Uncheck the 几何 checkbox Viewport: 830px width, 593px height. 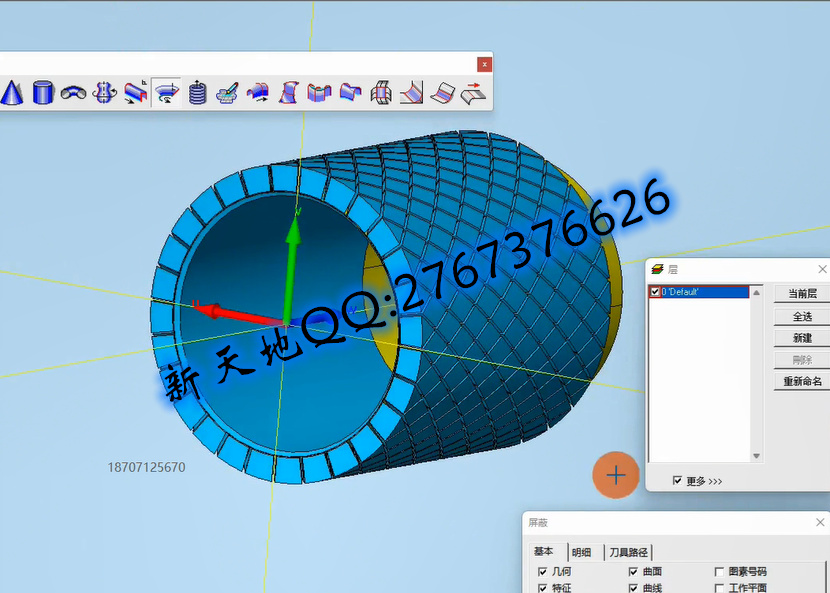pyautogui.click(x=543, y=572)
